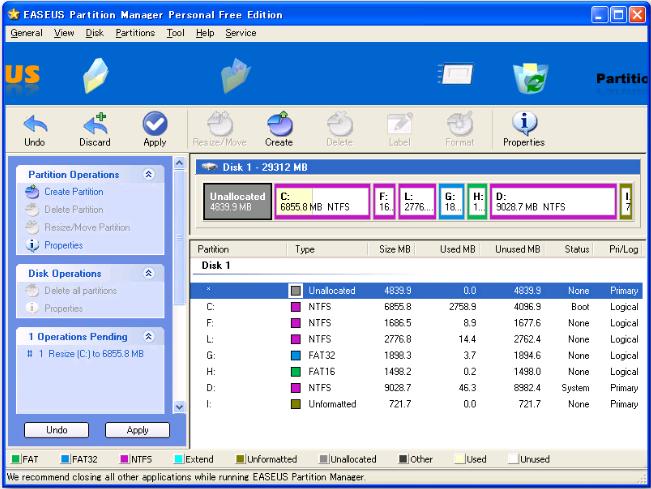Screen dimensions: 651x489
Task: Click the crystal icon in the banner
Action: coord(96,76)
